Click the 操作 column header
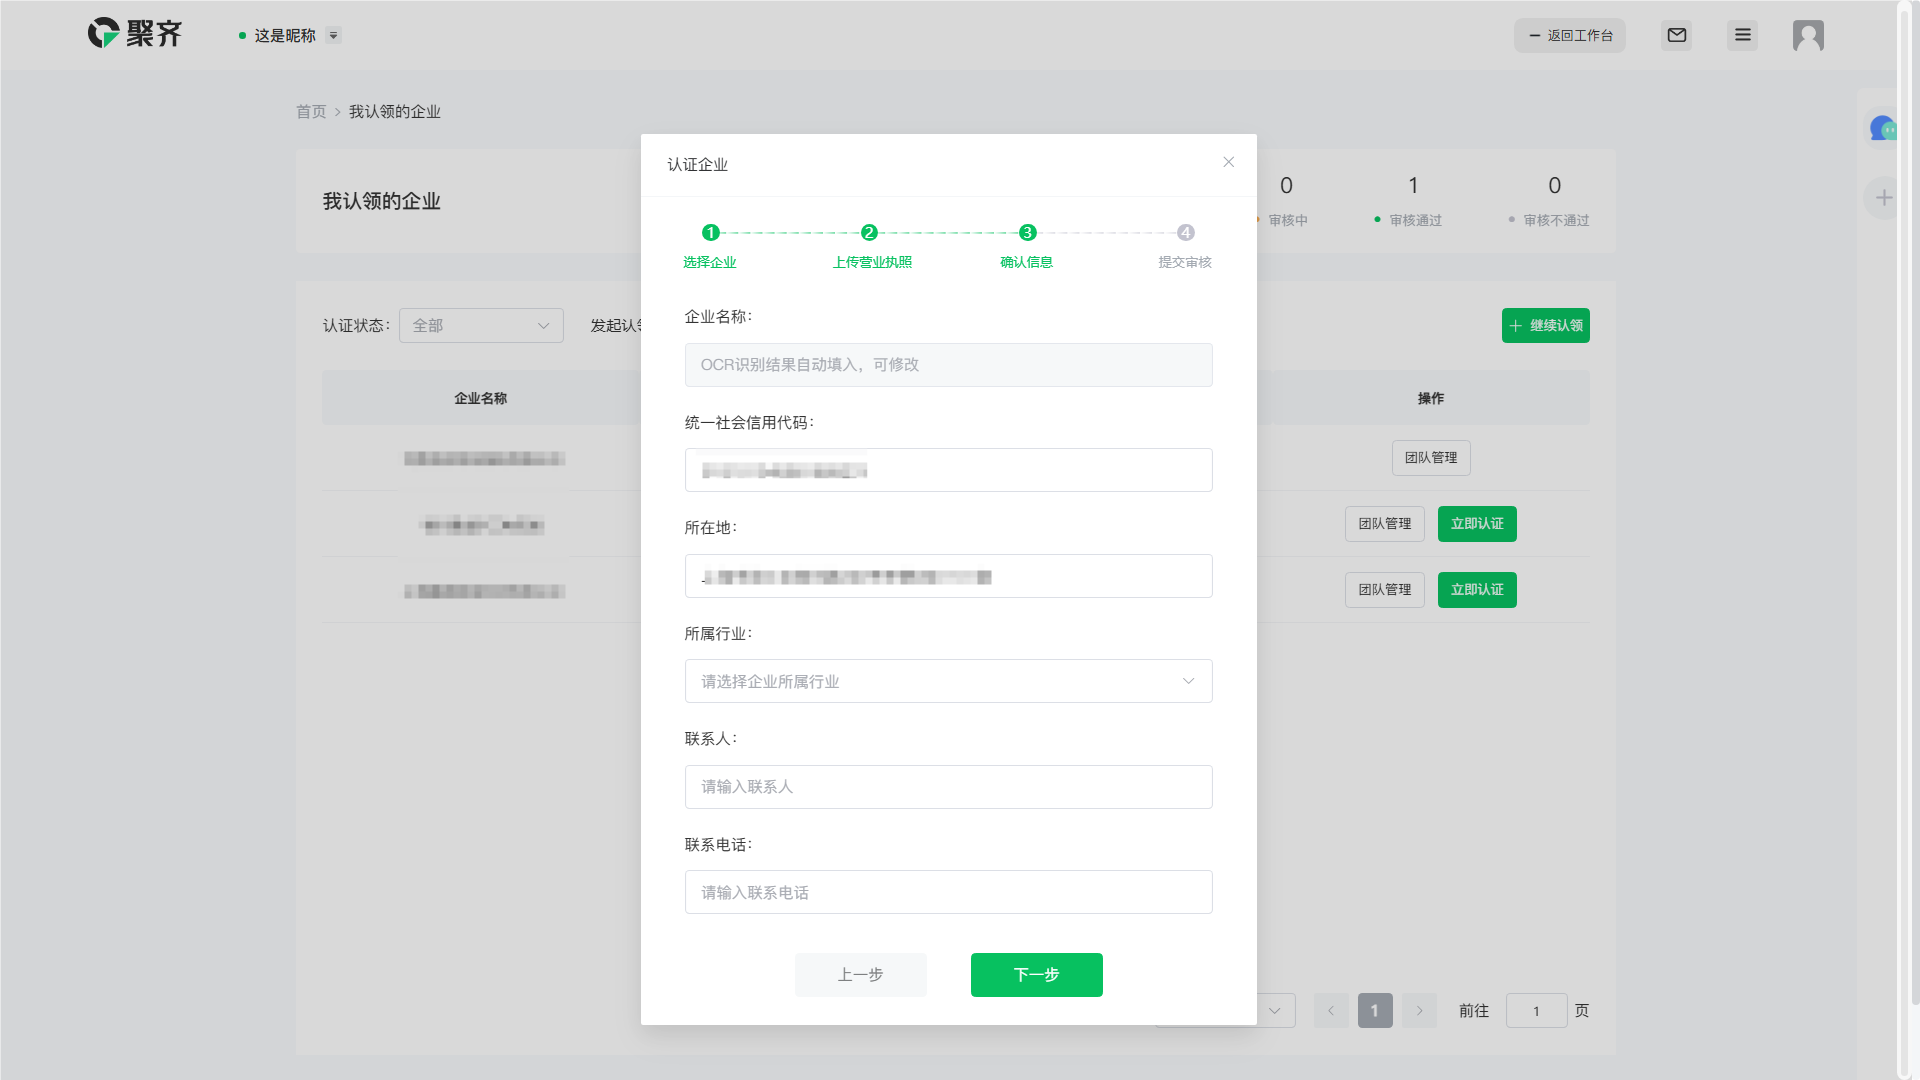 tap(1431, 398)
